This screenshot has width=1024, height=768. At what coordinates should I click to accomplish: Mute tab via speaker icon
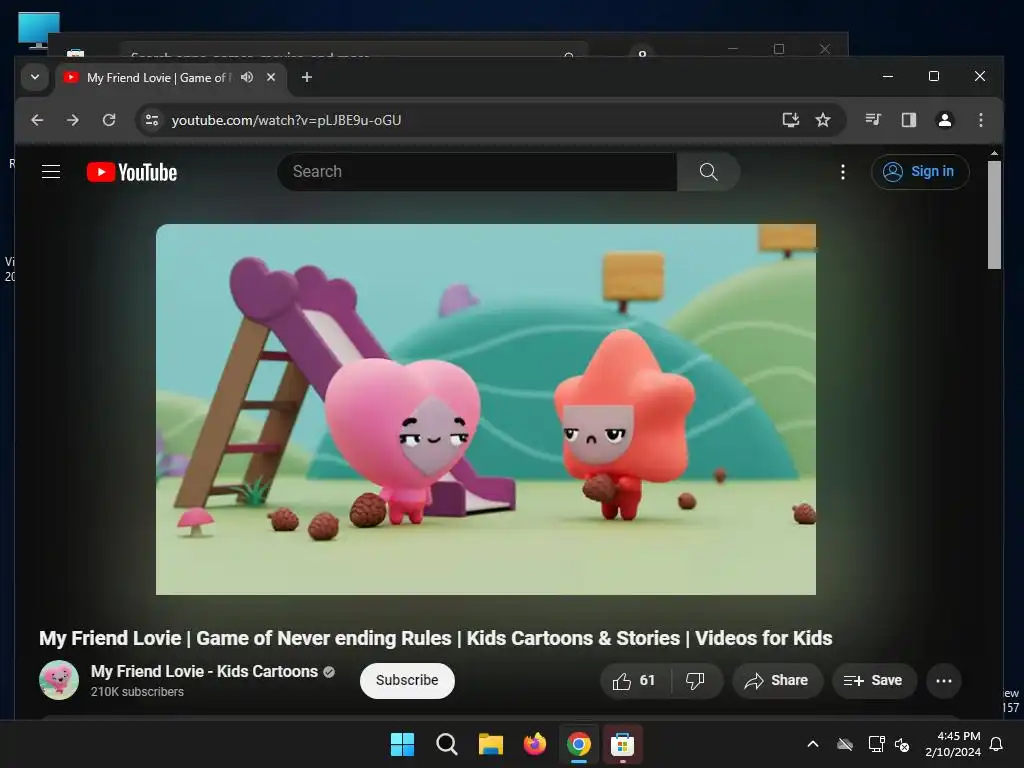(247, 77)
